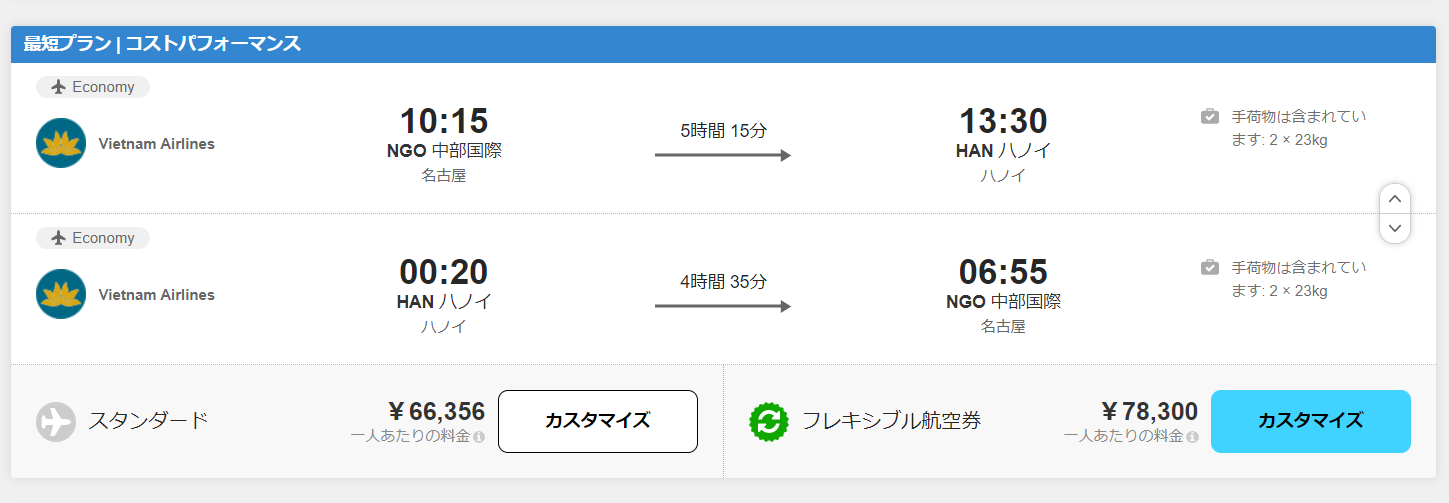Click the 13:30 HAN arrival time
Image resolution: width=1449 pixels, height=503 pixels.
tap(1003, 121)
